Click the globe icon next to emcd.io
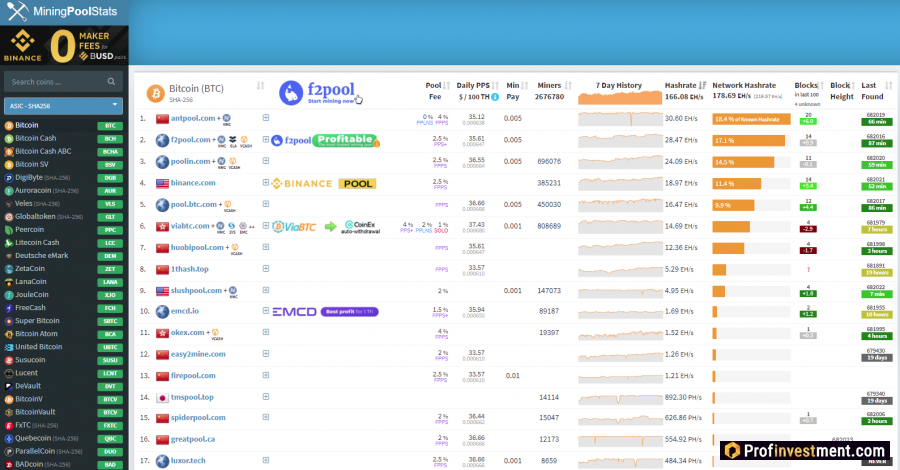 coord(162,312)
